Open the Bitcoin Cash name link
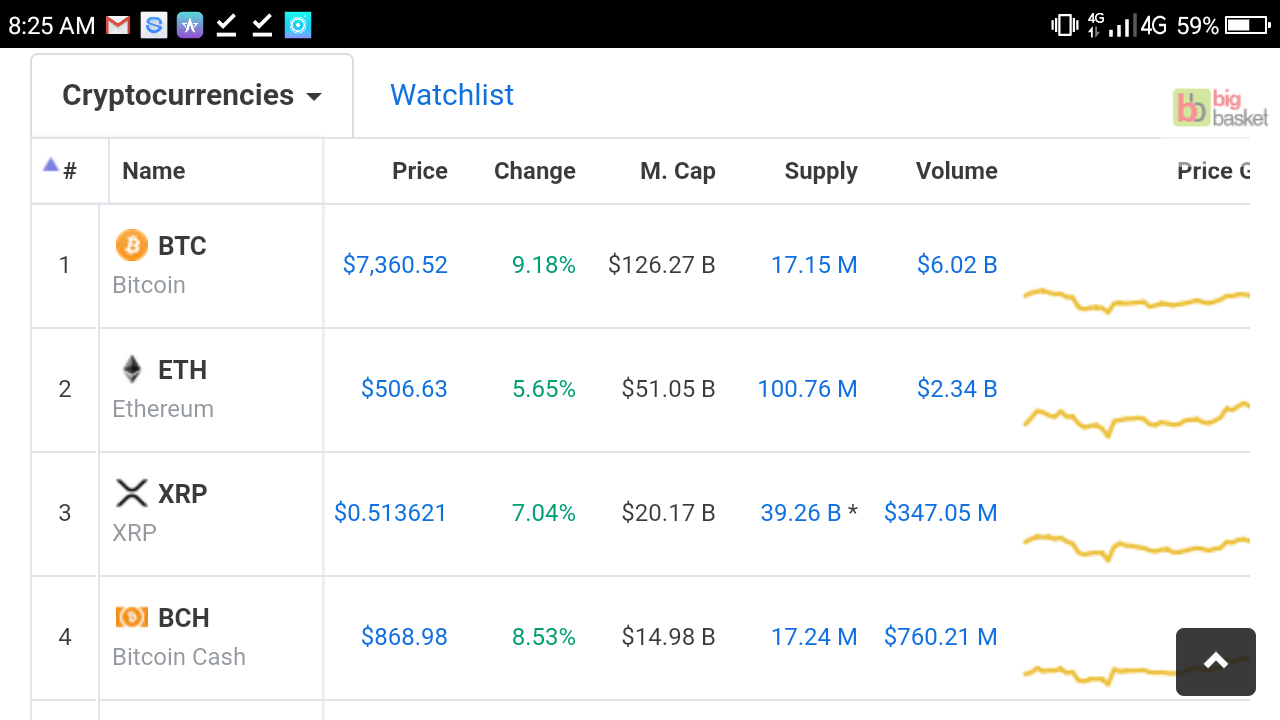1280x720 pixels. 179,657
